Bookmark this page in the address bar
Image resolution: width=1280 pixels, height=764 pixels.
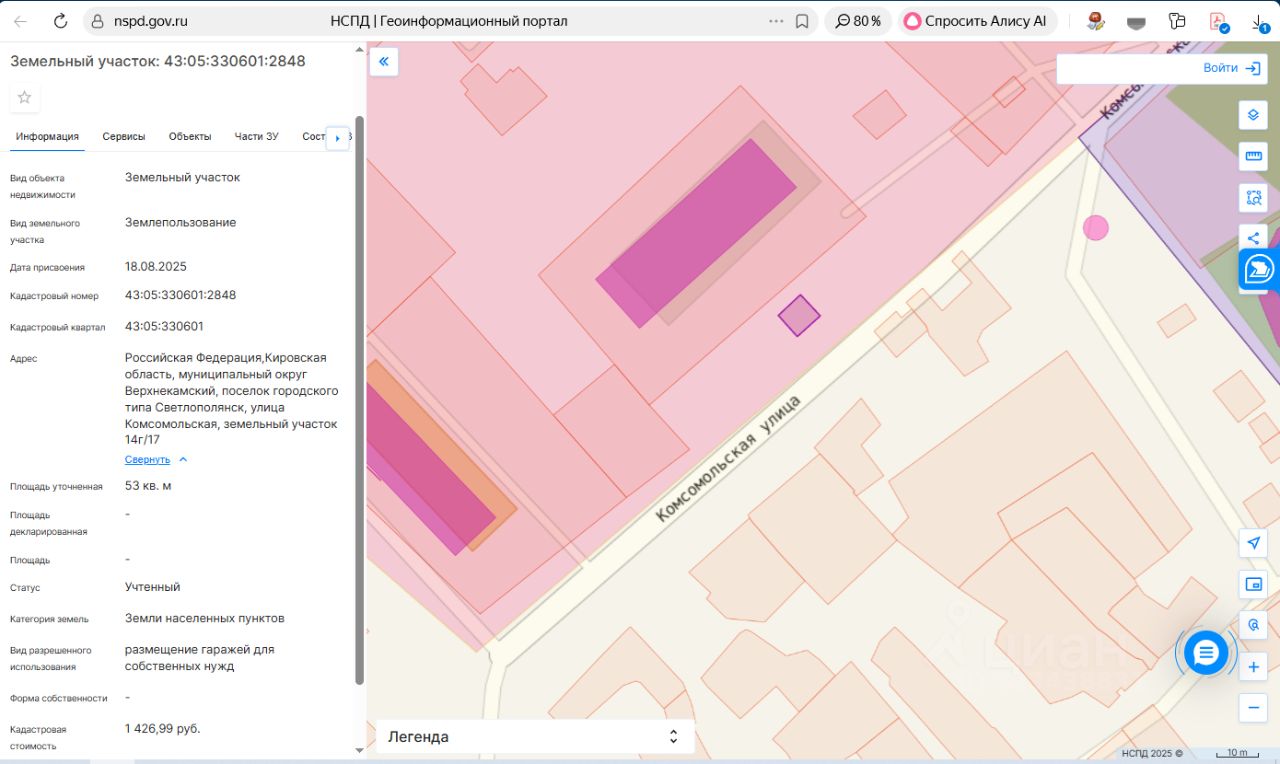point(802,21)
